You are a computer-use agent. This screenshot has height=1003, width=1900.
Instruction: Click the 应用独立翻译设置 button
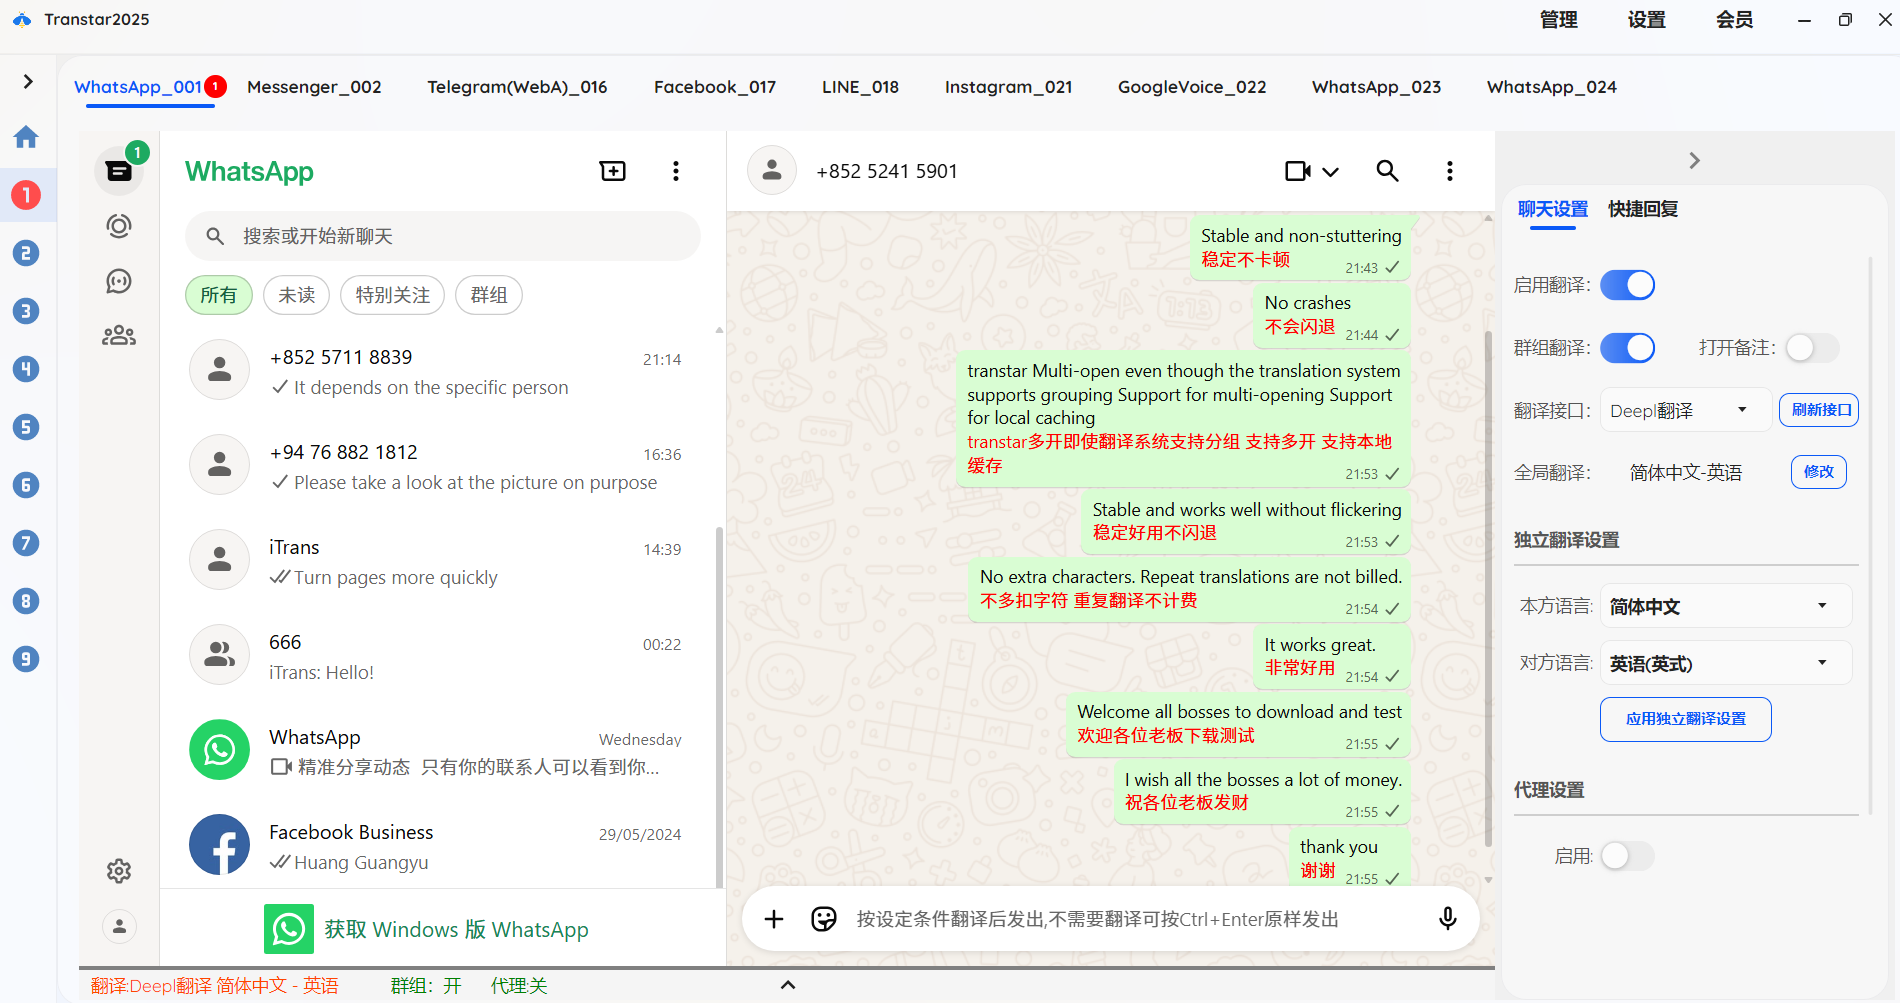[x=1685, y=719]
